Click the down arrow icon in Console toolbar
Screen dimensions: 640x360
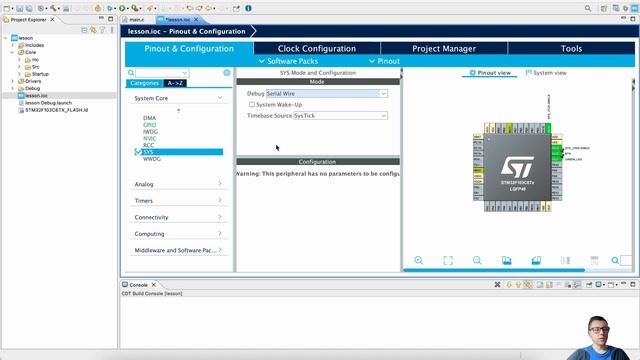tap(509, 284)
